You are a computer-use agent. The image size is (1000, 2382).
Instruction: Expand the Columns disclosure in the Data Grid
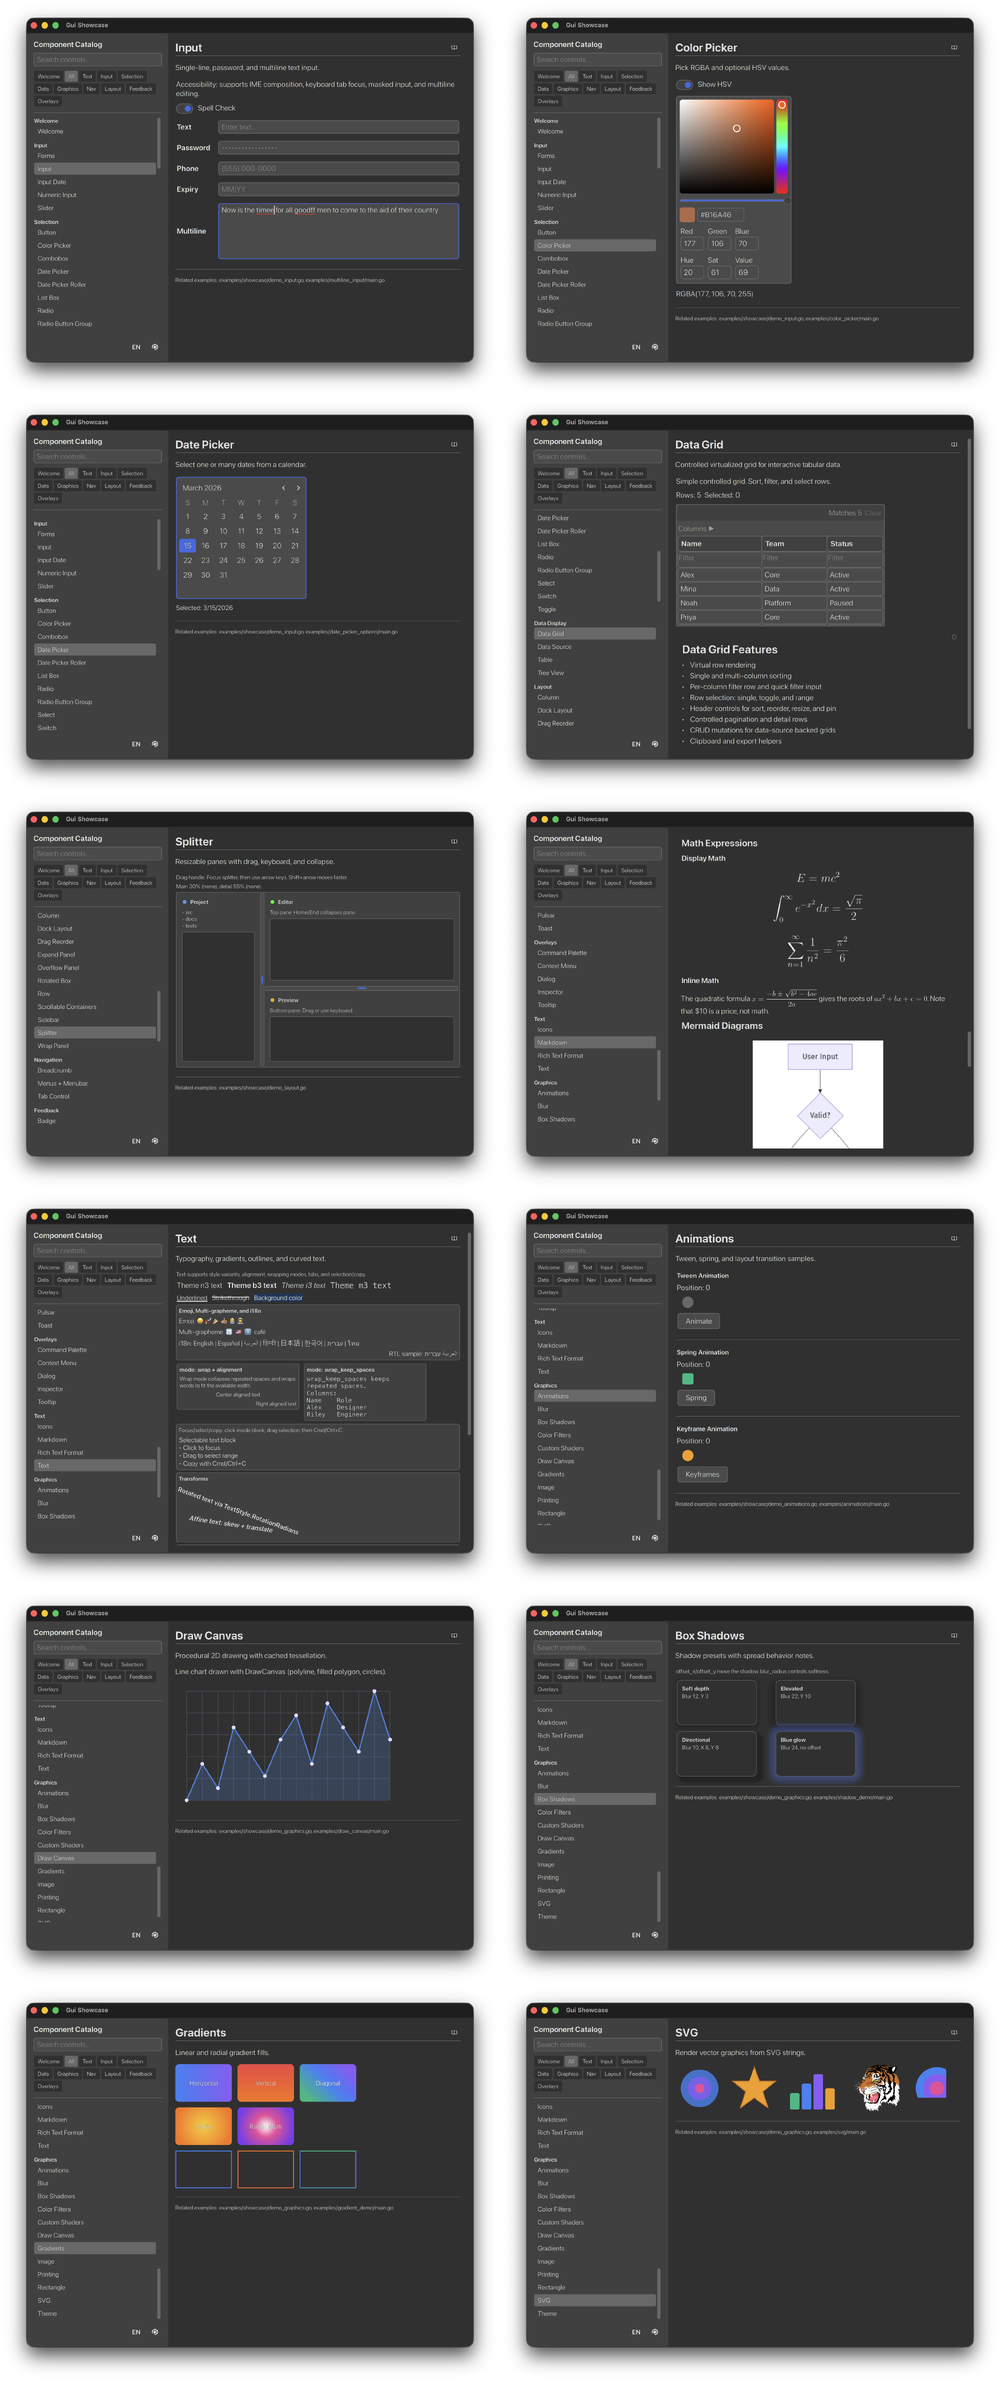(696, 528)
